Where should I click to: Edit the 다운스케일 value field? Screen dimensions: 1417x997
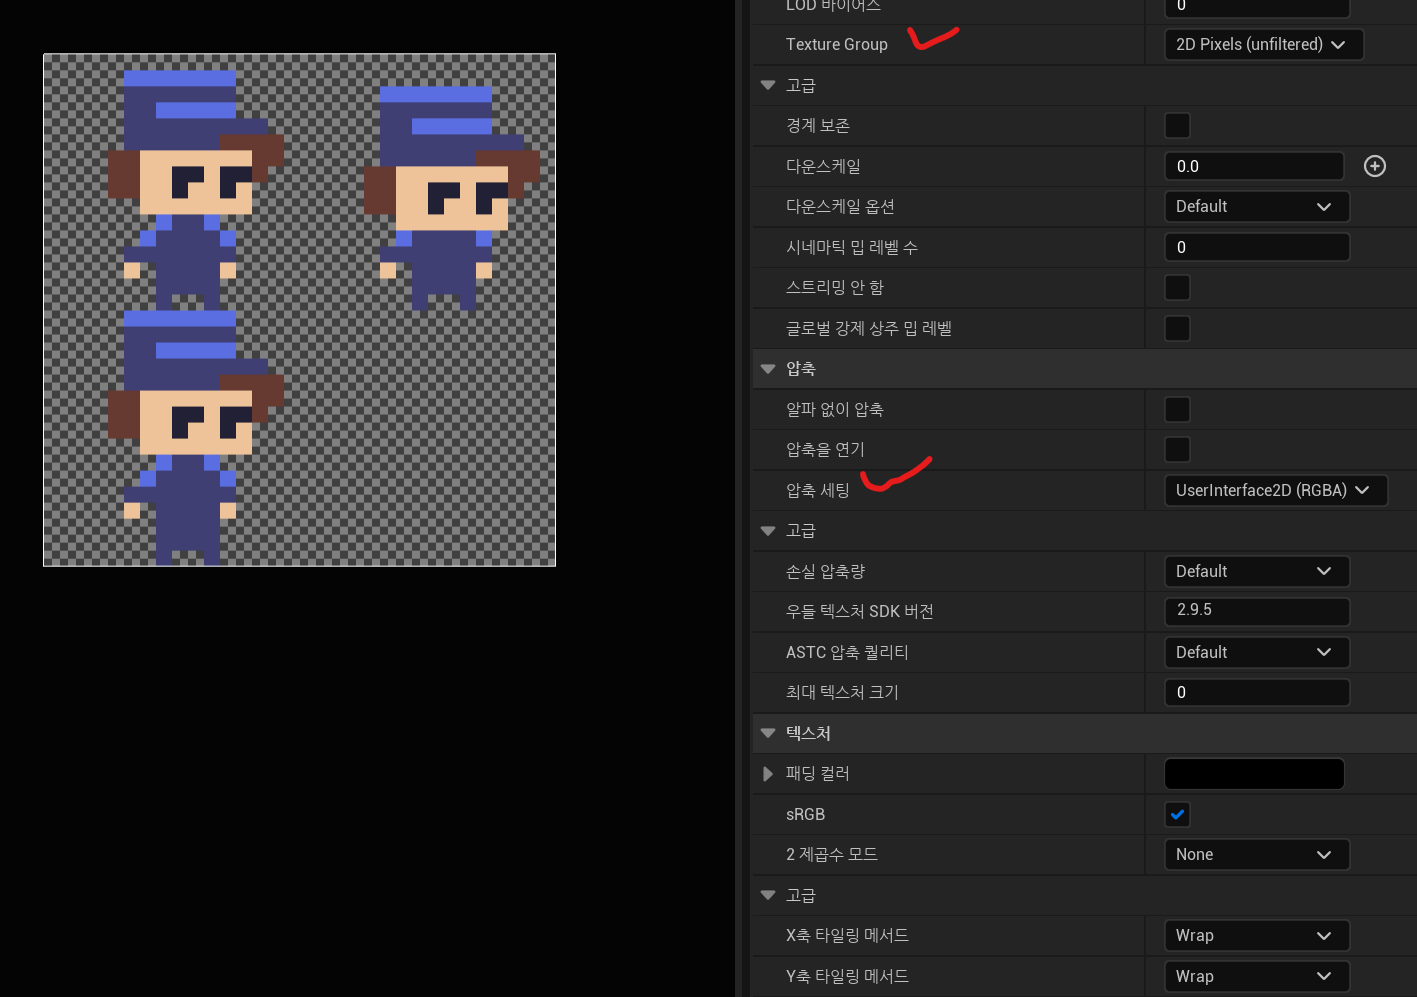[1255, 166]
